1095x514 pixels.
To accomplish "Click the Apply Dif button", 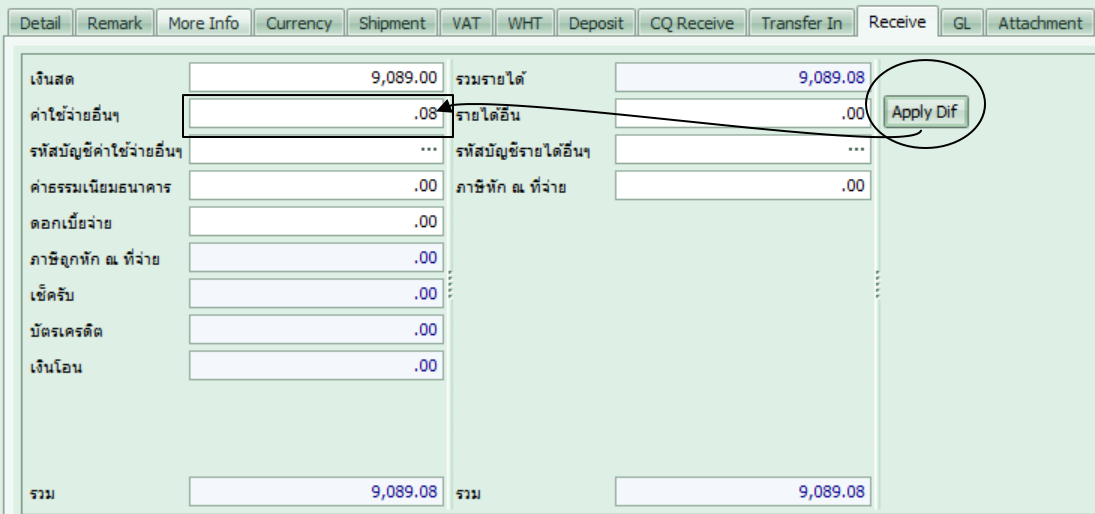I will pos(925,112).
